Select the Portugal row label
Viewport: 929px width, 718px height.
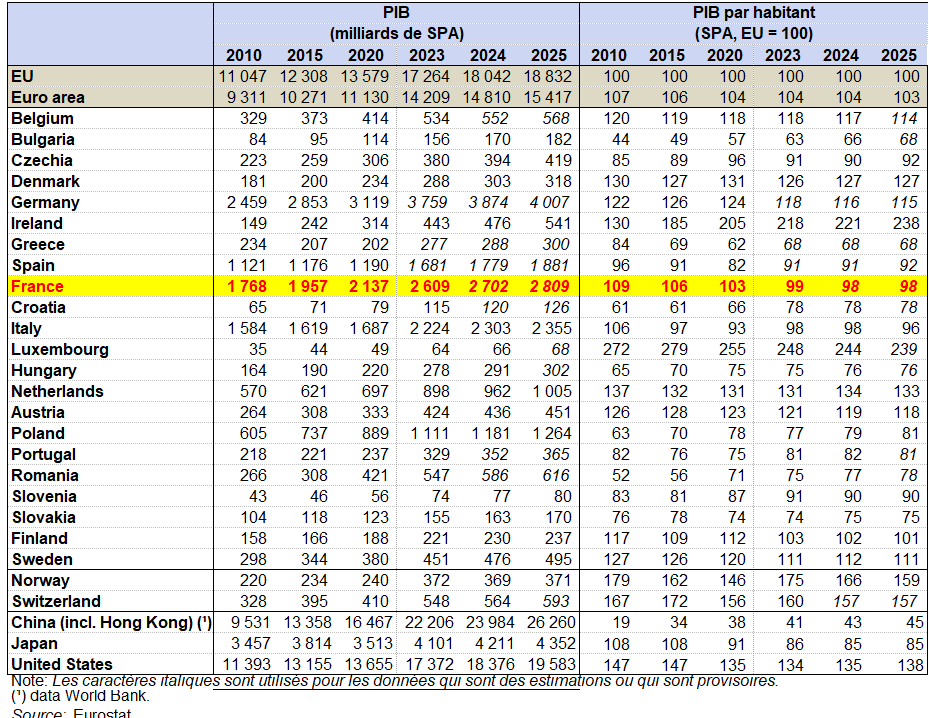click(x=44, y=455)
